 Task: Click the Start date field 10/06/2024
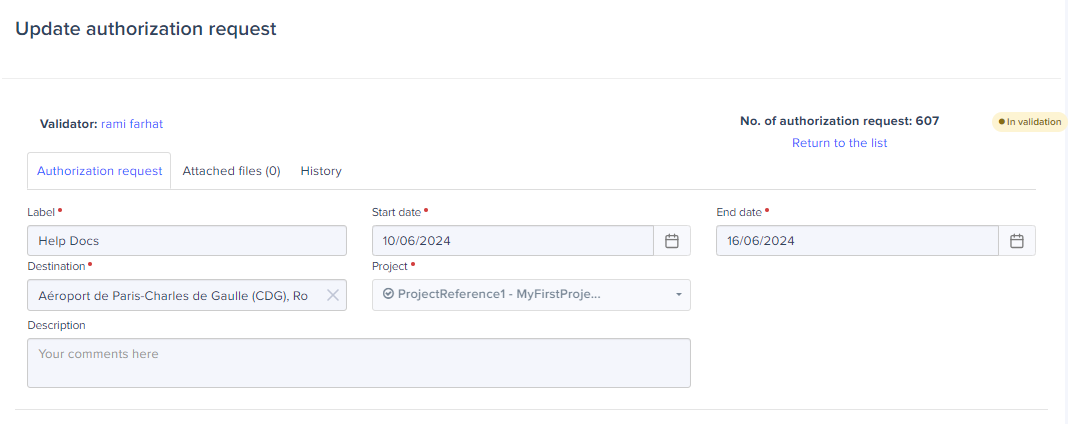tap(512, 241)
